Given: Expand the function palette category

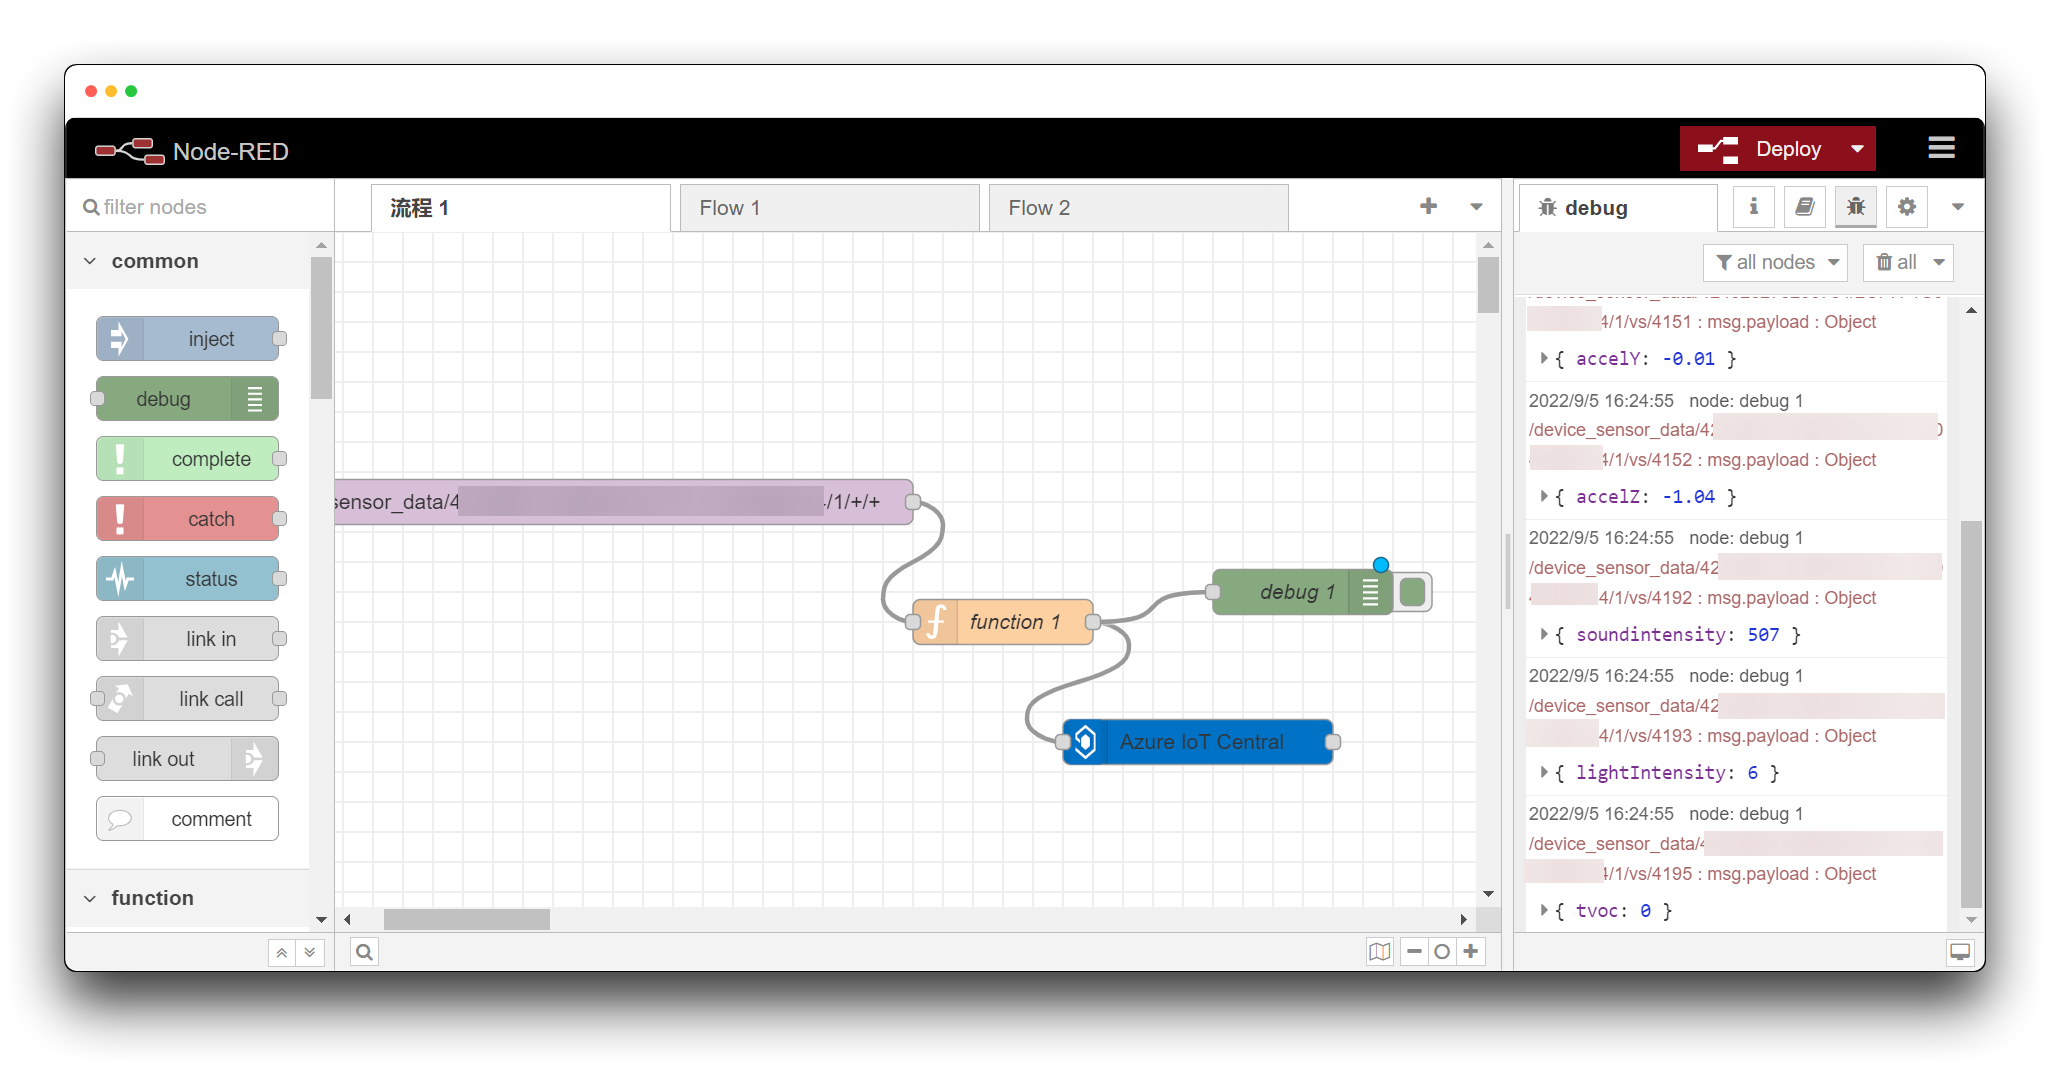Looking at the screenshot, I should pos(188,898).
